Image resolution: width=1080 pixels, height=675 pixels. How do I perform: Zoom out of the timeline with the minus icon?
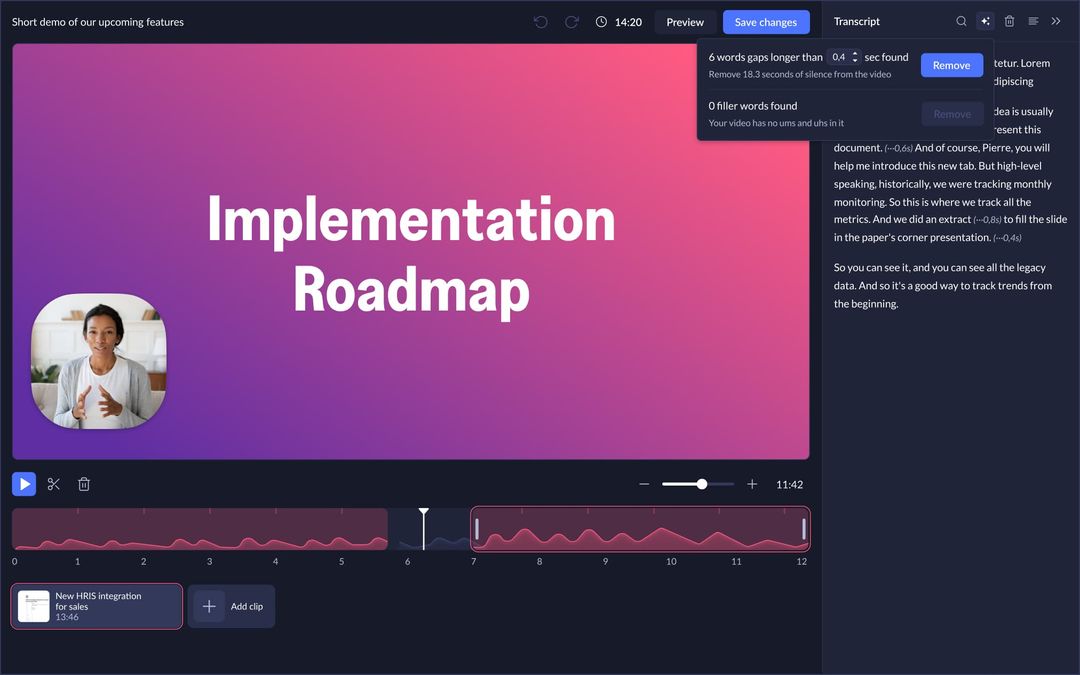(644, 483)
